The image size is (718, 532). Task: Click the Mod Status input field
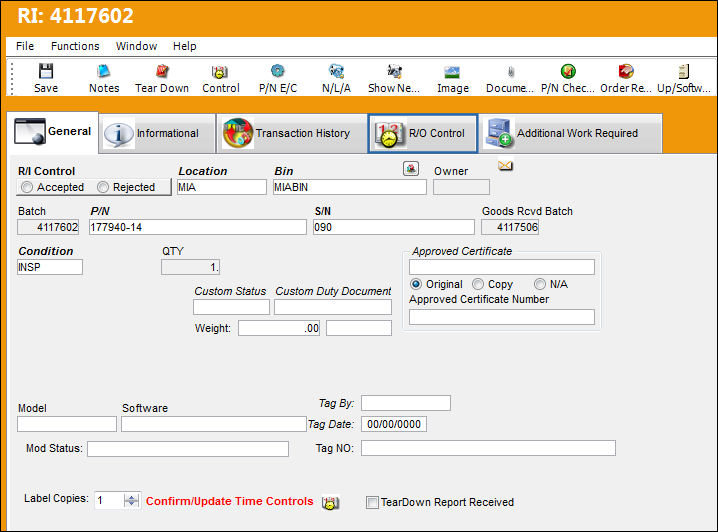[x=188, y=449]
